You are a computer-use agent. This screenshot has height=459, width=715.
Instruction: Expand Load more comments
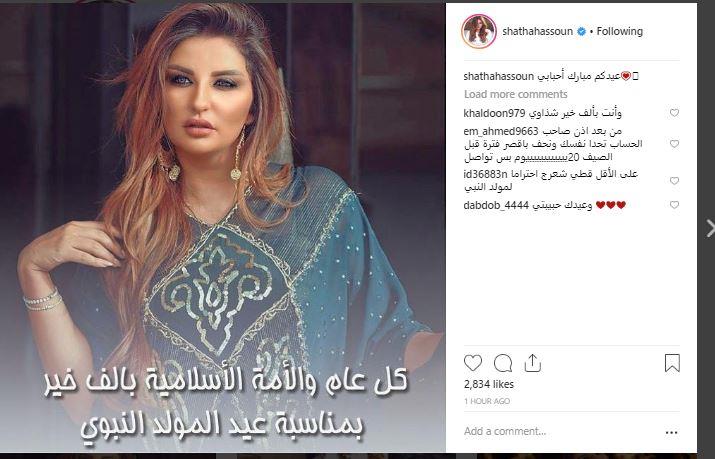click(x=516, y=94)
